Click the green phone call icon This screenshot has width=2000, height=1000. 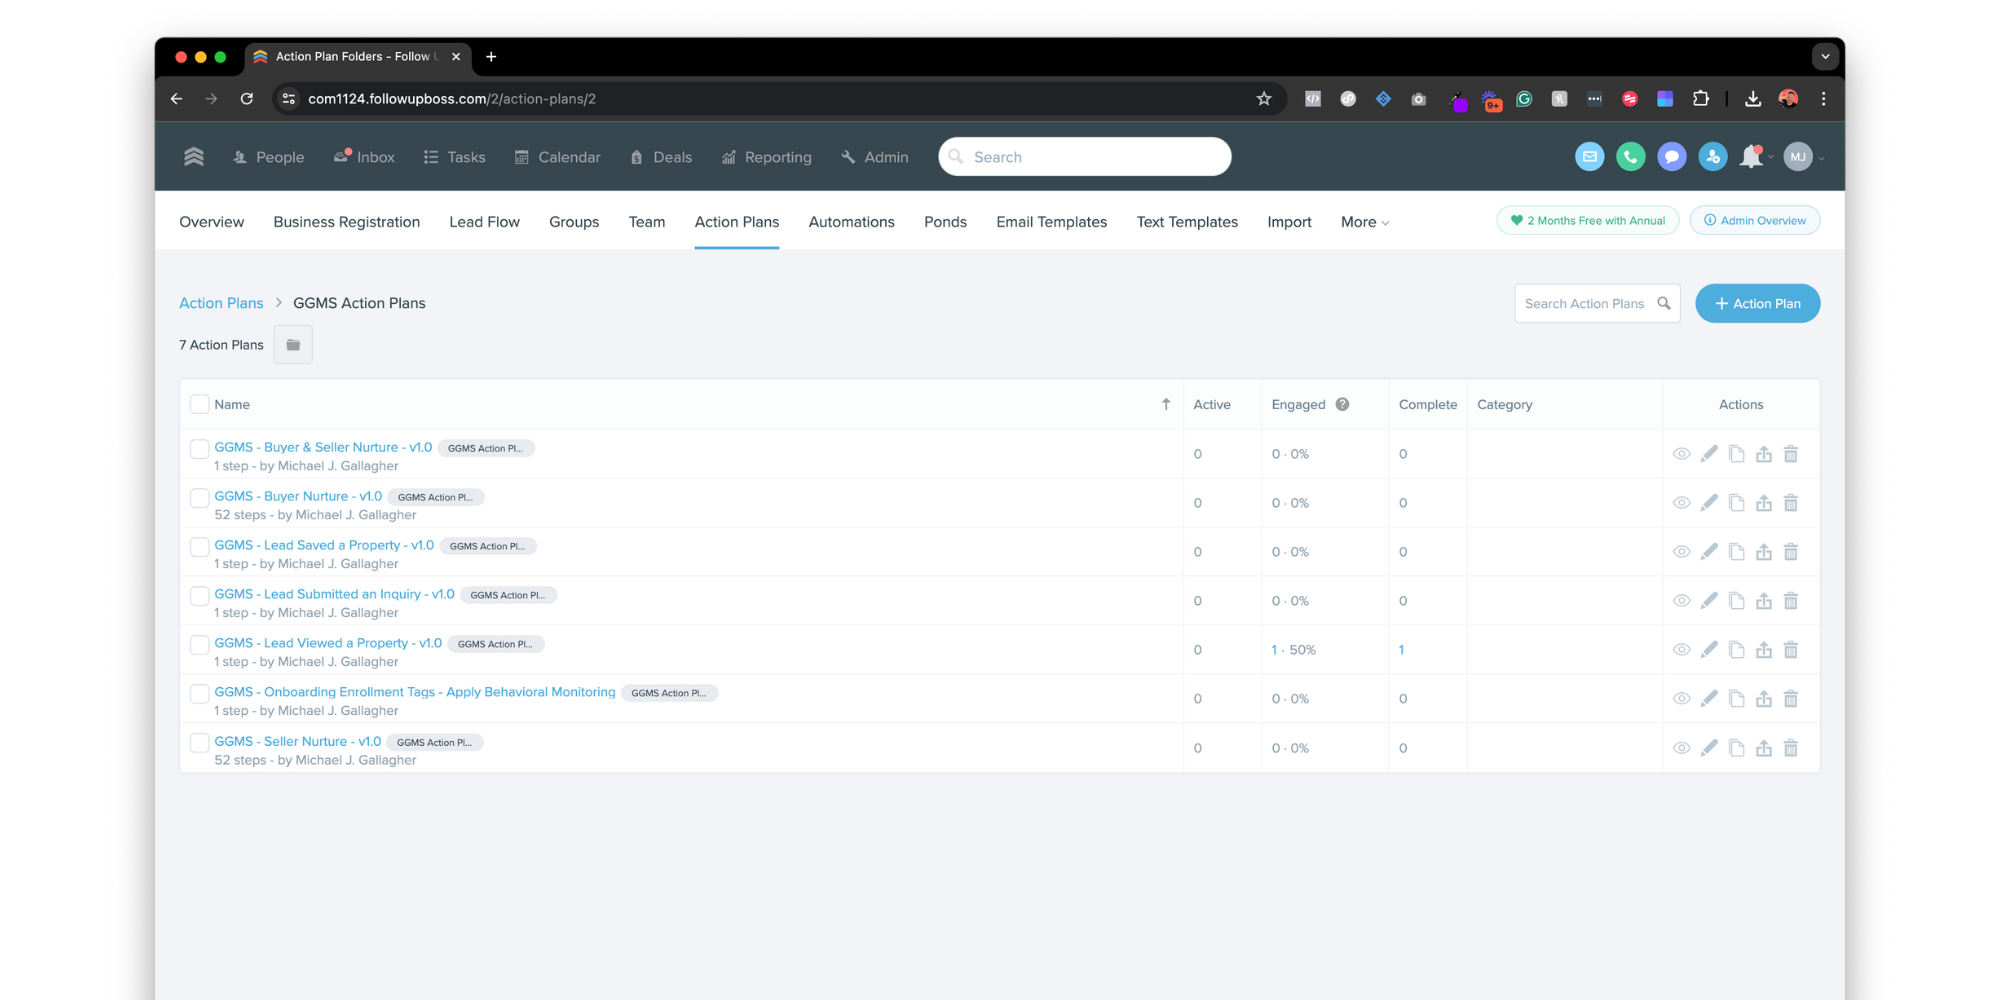tap(1630, 157)
